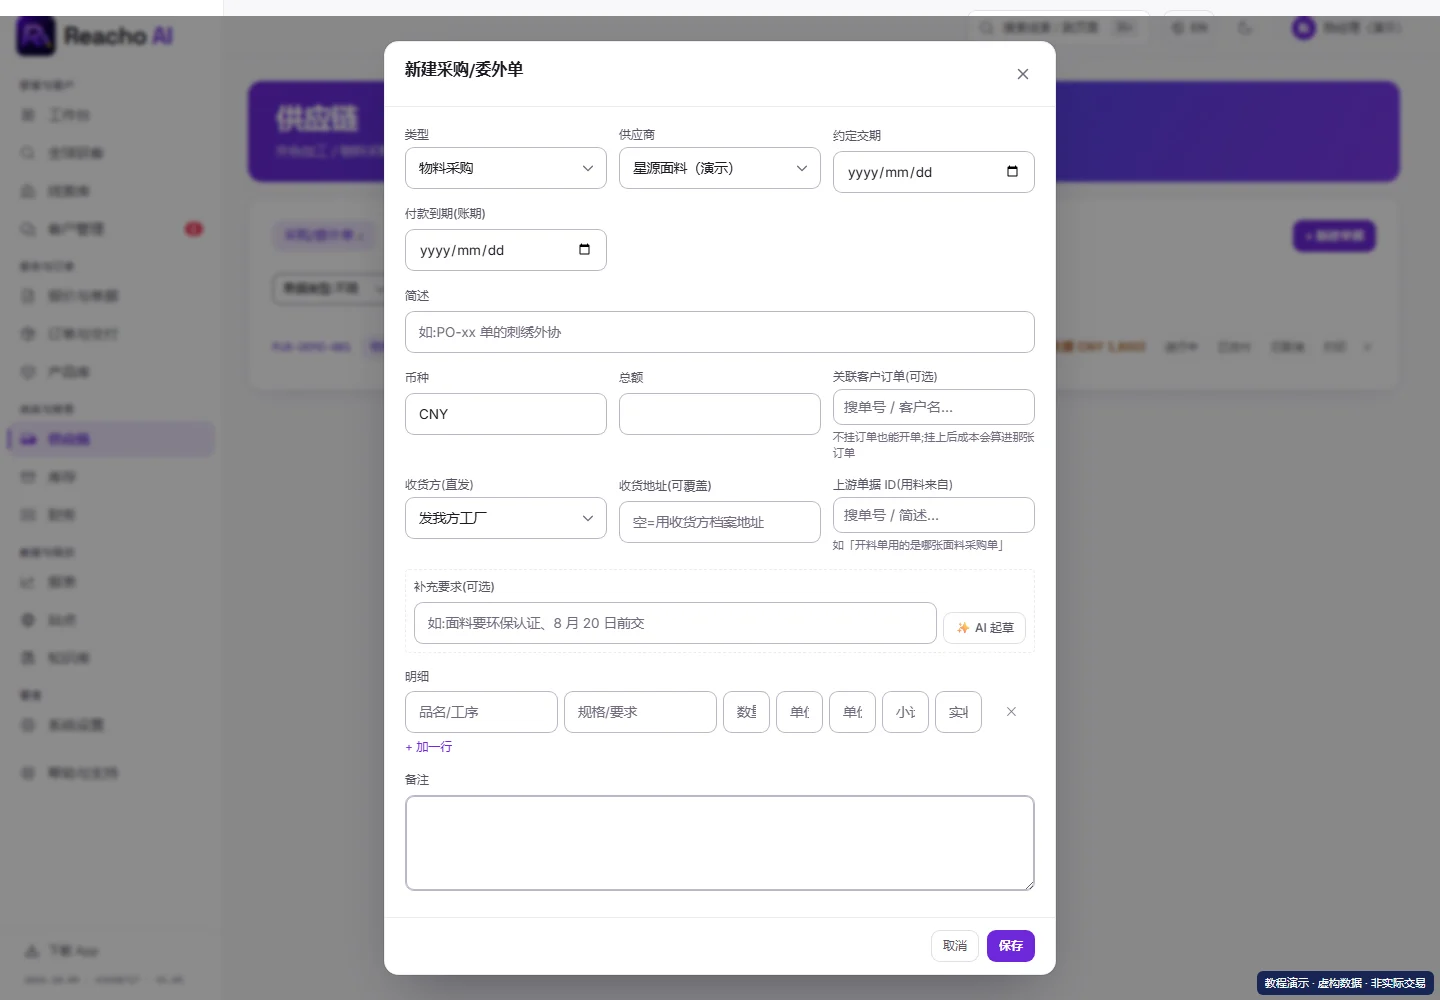Select the highlighted 供应链 item in background sidebar
This screenshot has width=1440, height=1000.
(x=111, y=439)
